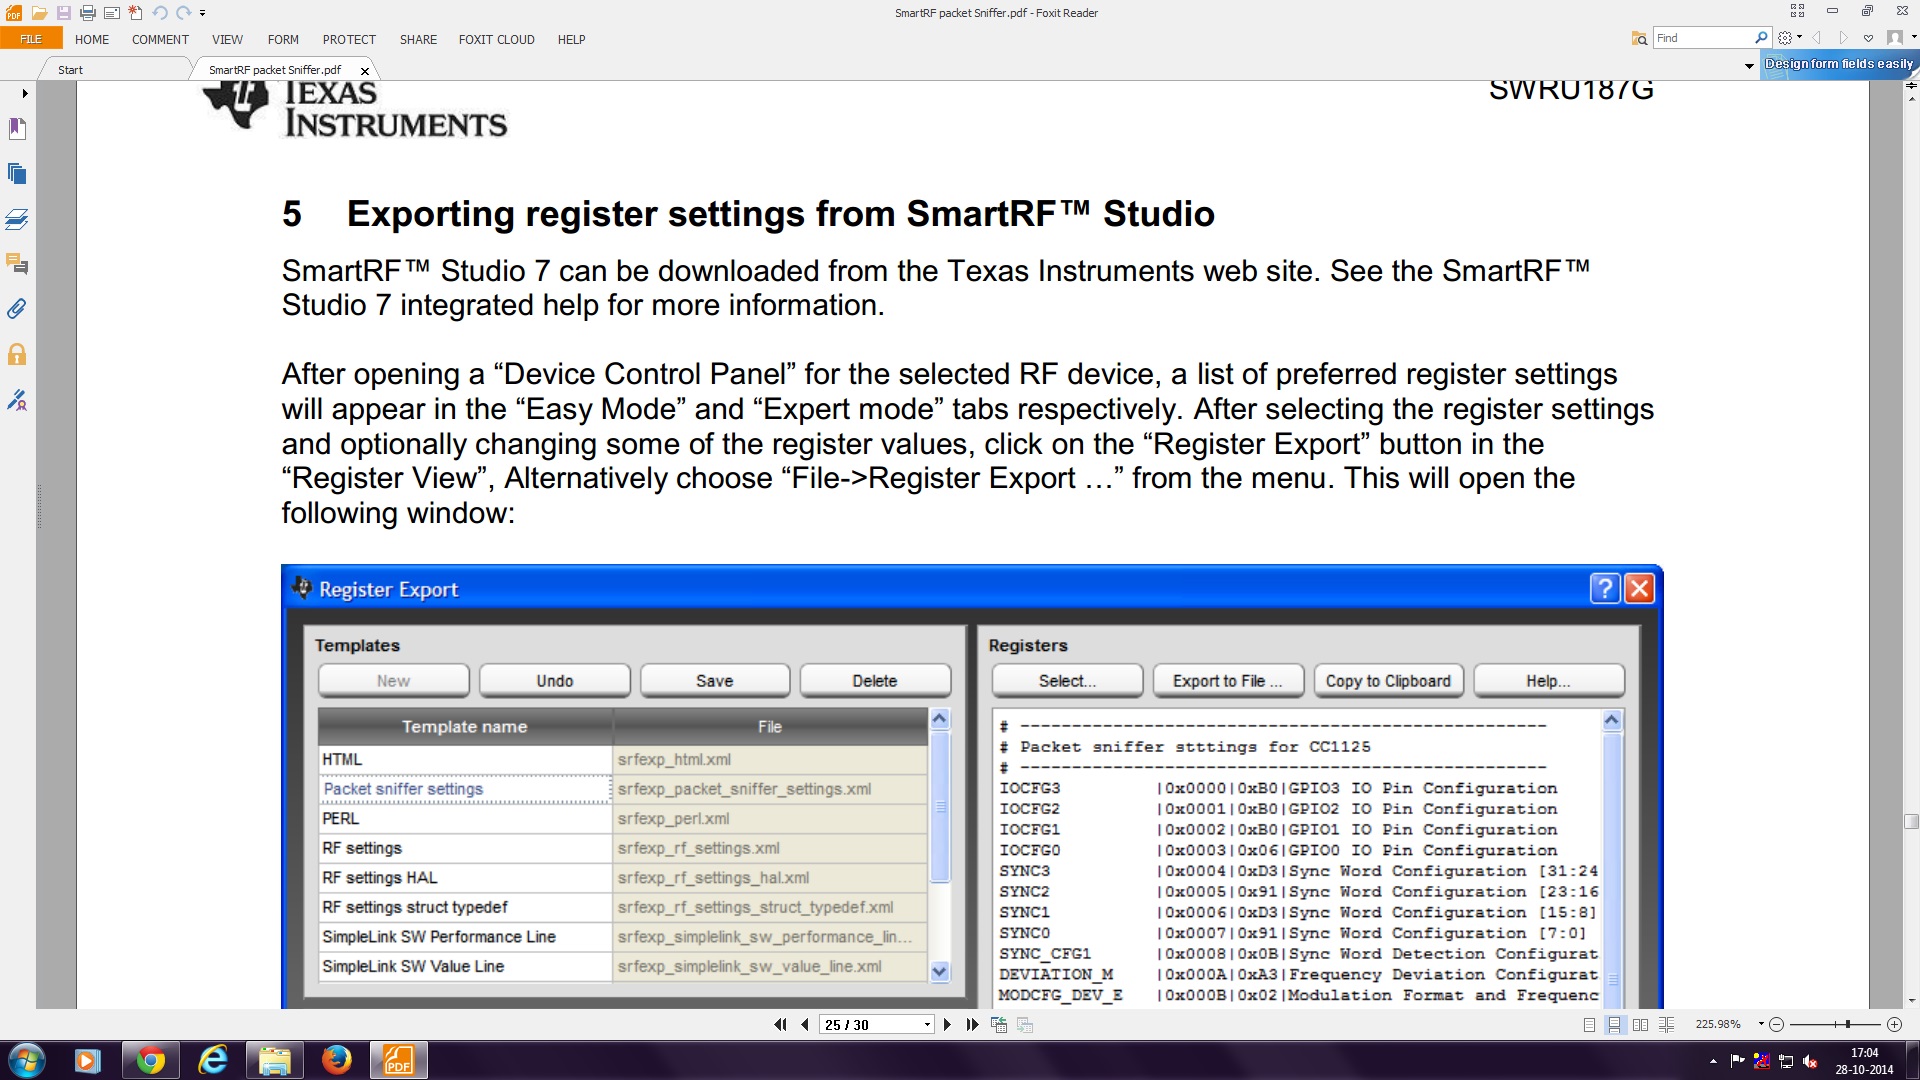Viewport: 1920px width, 1080px height.
Task: Expand the left navigation panel arrow
Action: (25, 93)
